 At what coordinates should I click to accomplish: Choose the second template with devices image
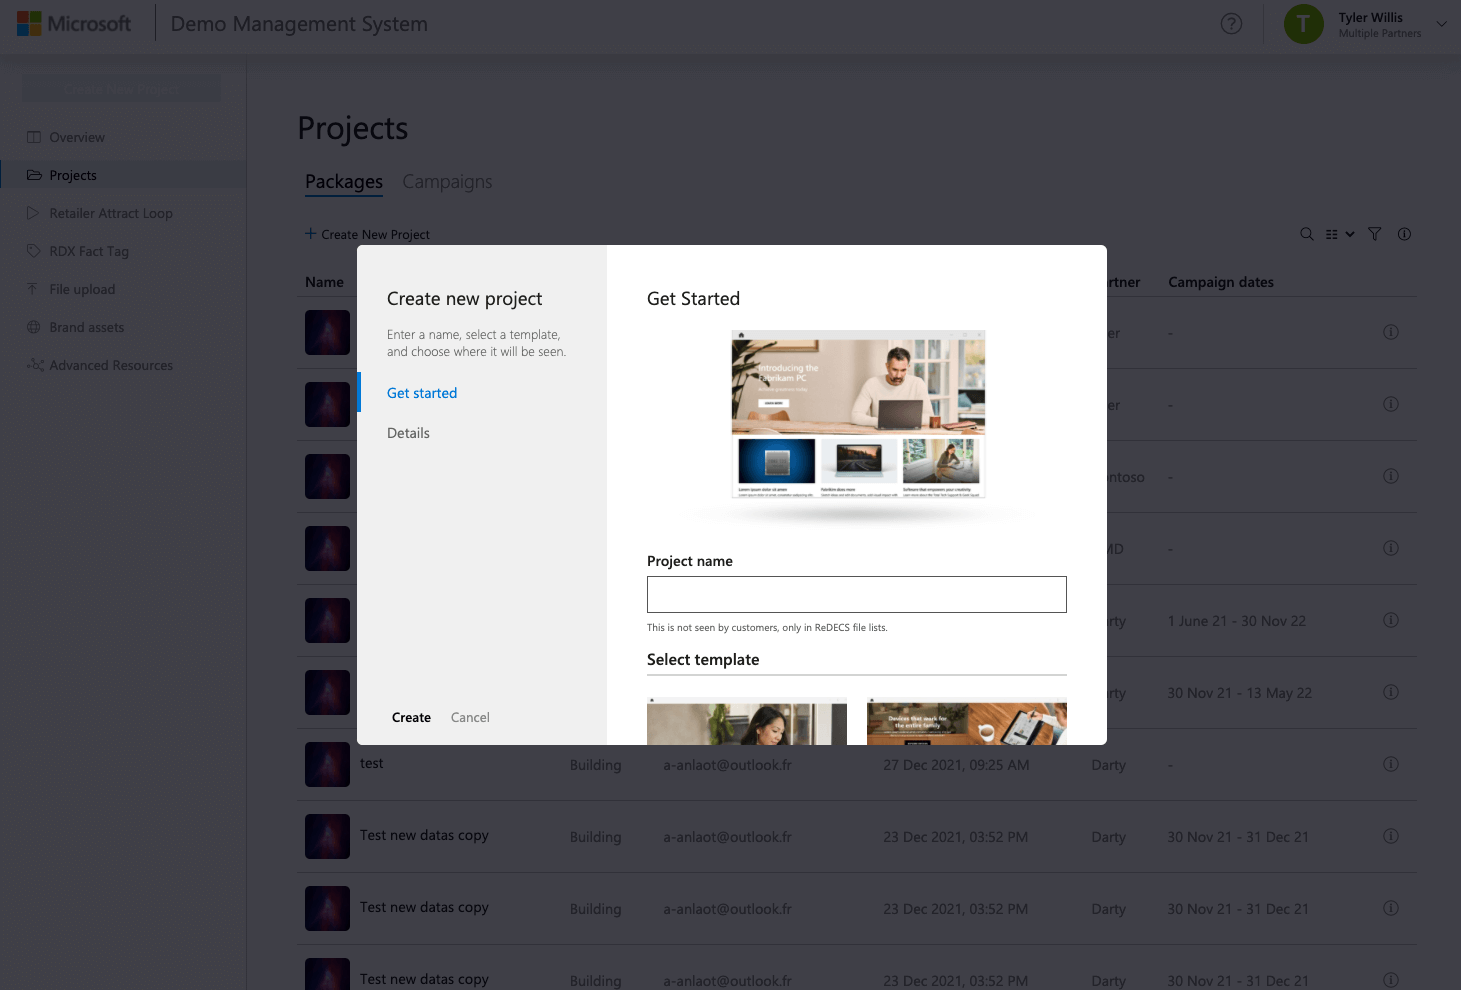966,722
